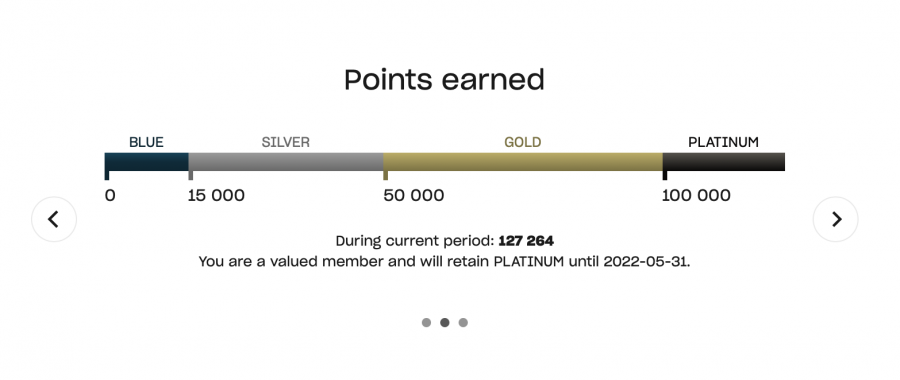Click the dark blue progress segment
This screenshot has height=380, width=900.
146,162
